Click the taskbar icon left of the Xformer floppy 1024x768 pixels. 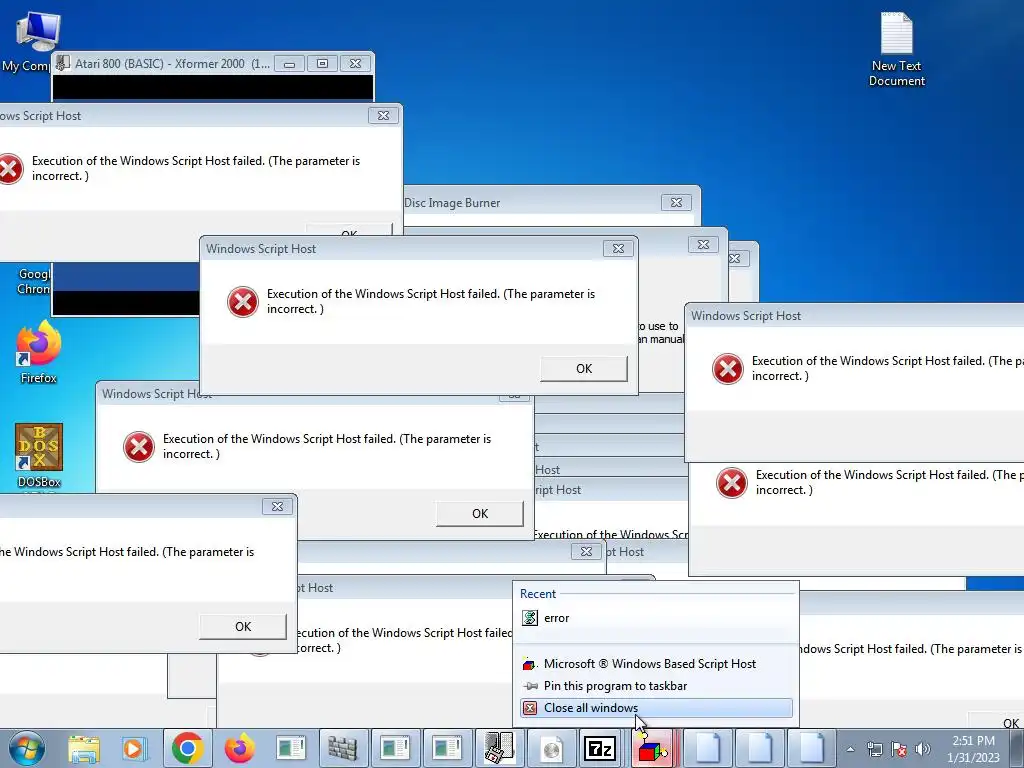pos(447,748)
